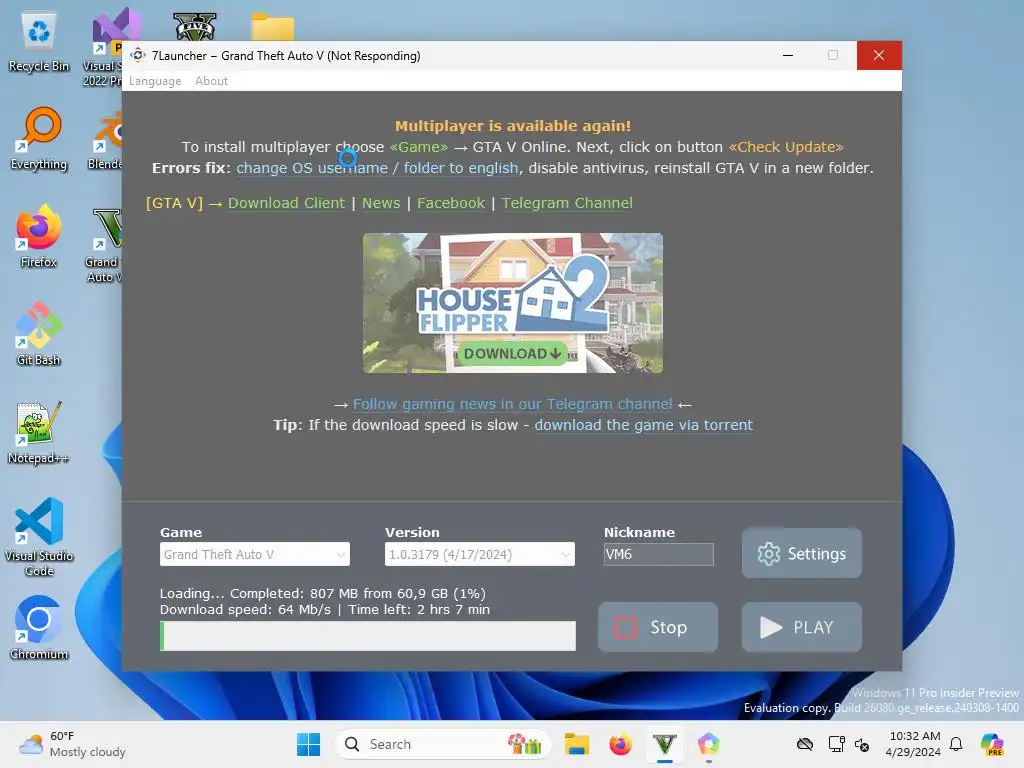This screenshot has height=768, width=1024.
Task: Click the Nickname field containing VM6
Action: pyautogui.click(x=658, y=554)
